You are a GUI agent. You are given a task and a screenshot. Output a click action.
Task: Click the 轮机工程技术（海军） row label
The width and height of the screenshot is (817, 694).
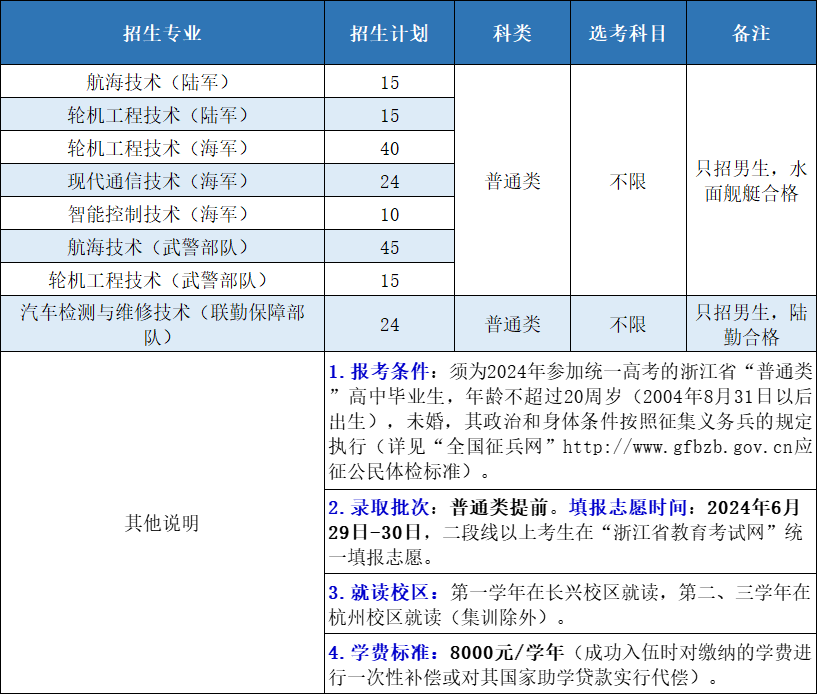click(162, 148)
